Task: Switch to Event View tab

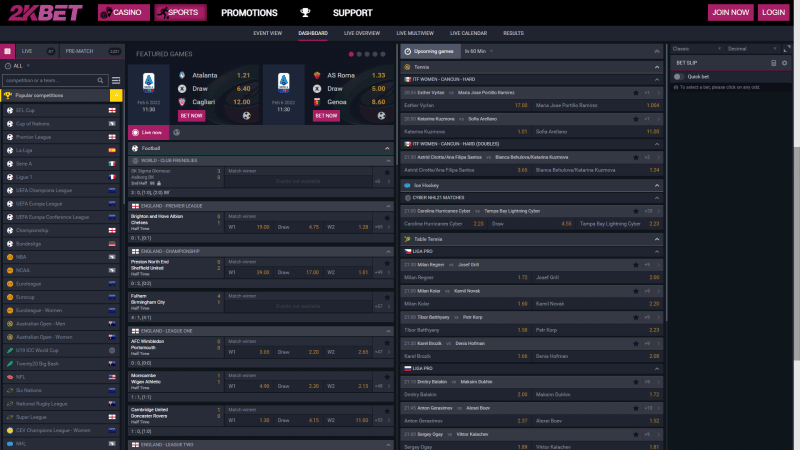Action: (267, 33)
